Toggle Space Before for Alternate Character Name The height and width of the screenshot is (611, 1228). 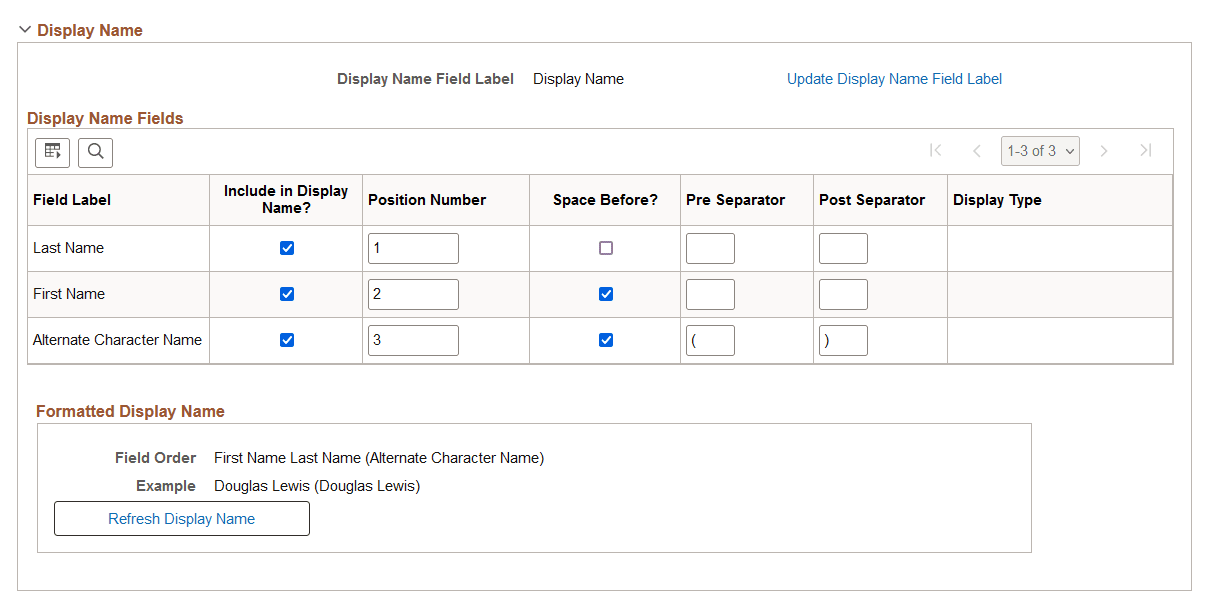pos(605,339)
